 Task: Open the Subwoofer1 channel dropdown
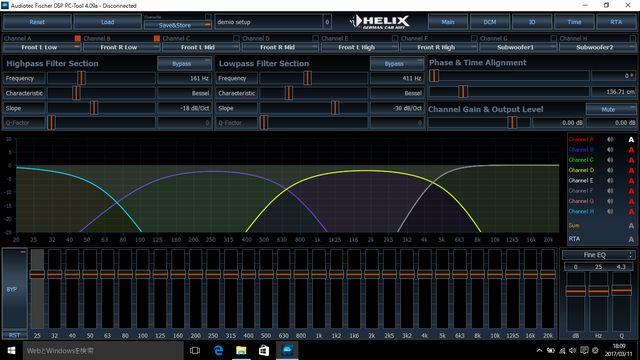click(x=518, y=47)
